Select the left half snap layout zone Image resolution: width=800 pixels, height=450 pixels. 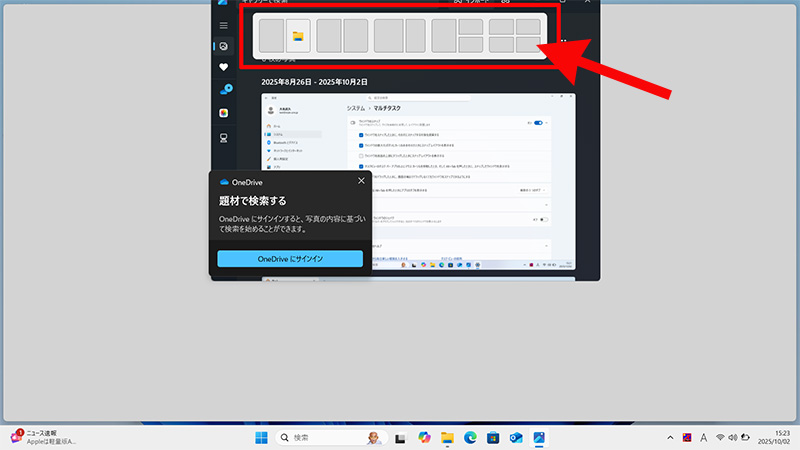pos(271,36)
